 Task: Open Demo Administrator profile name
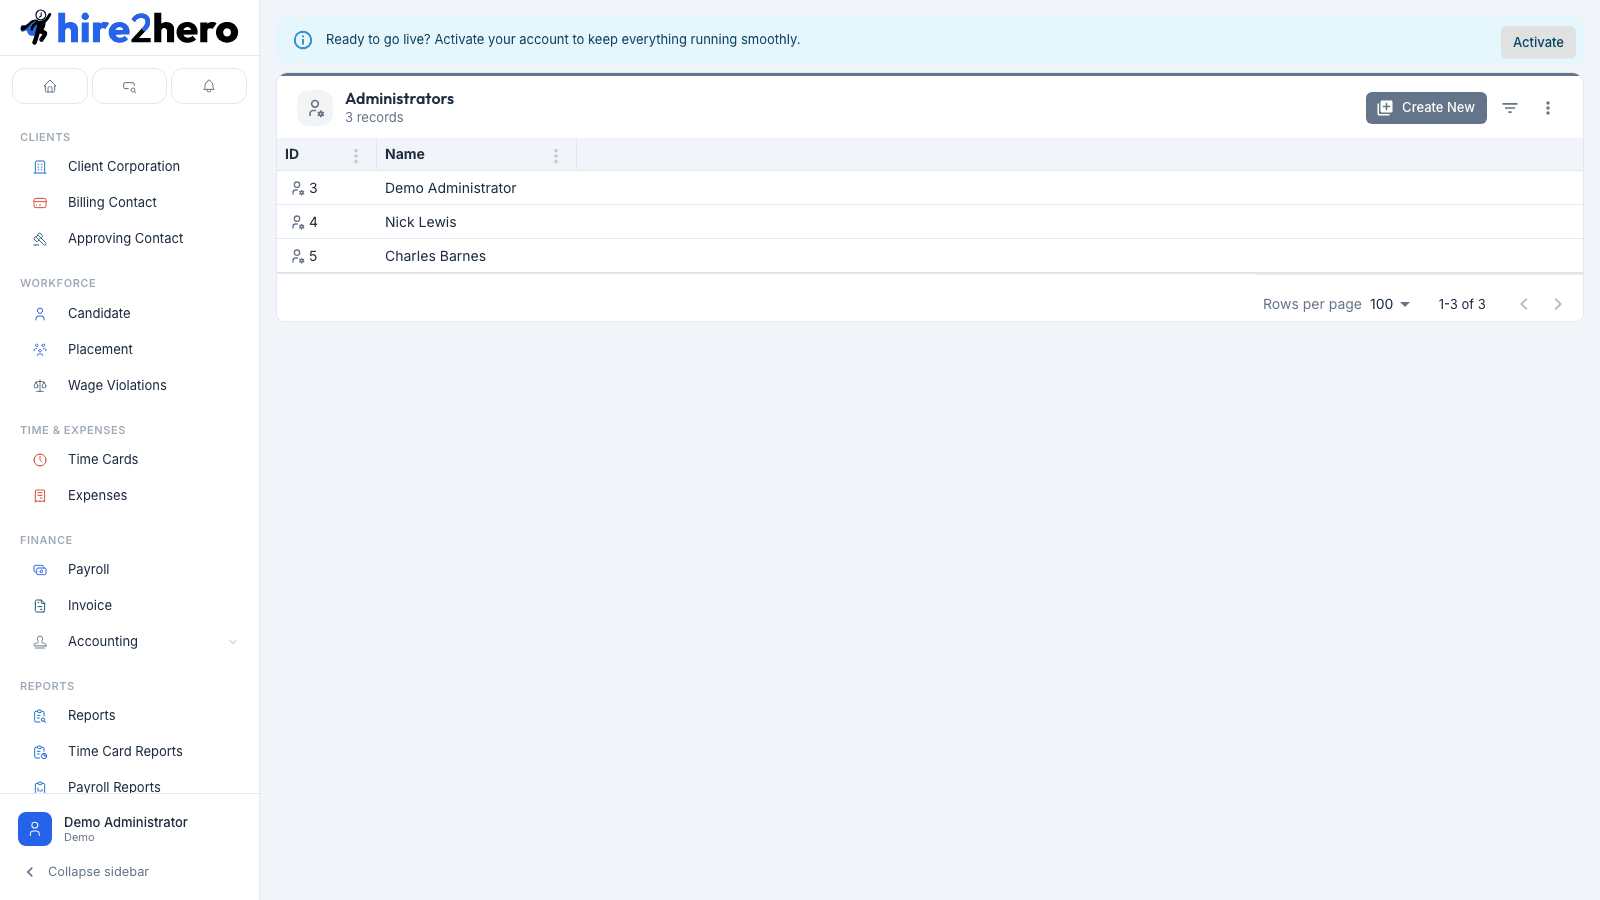[126, 822]
